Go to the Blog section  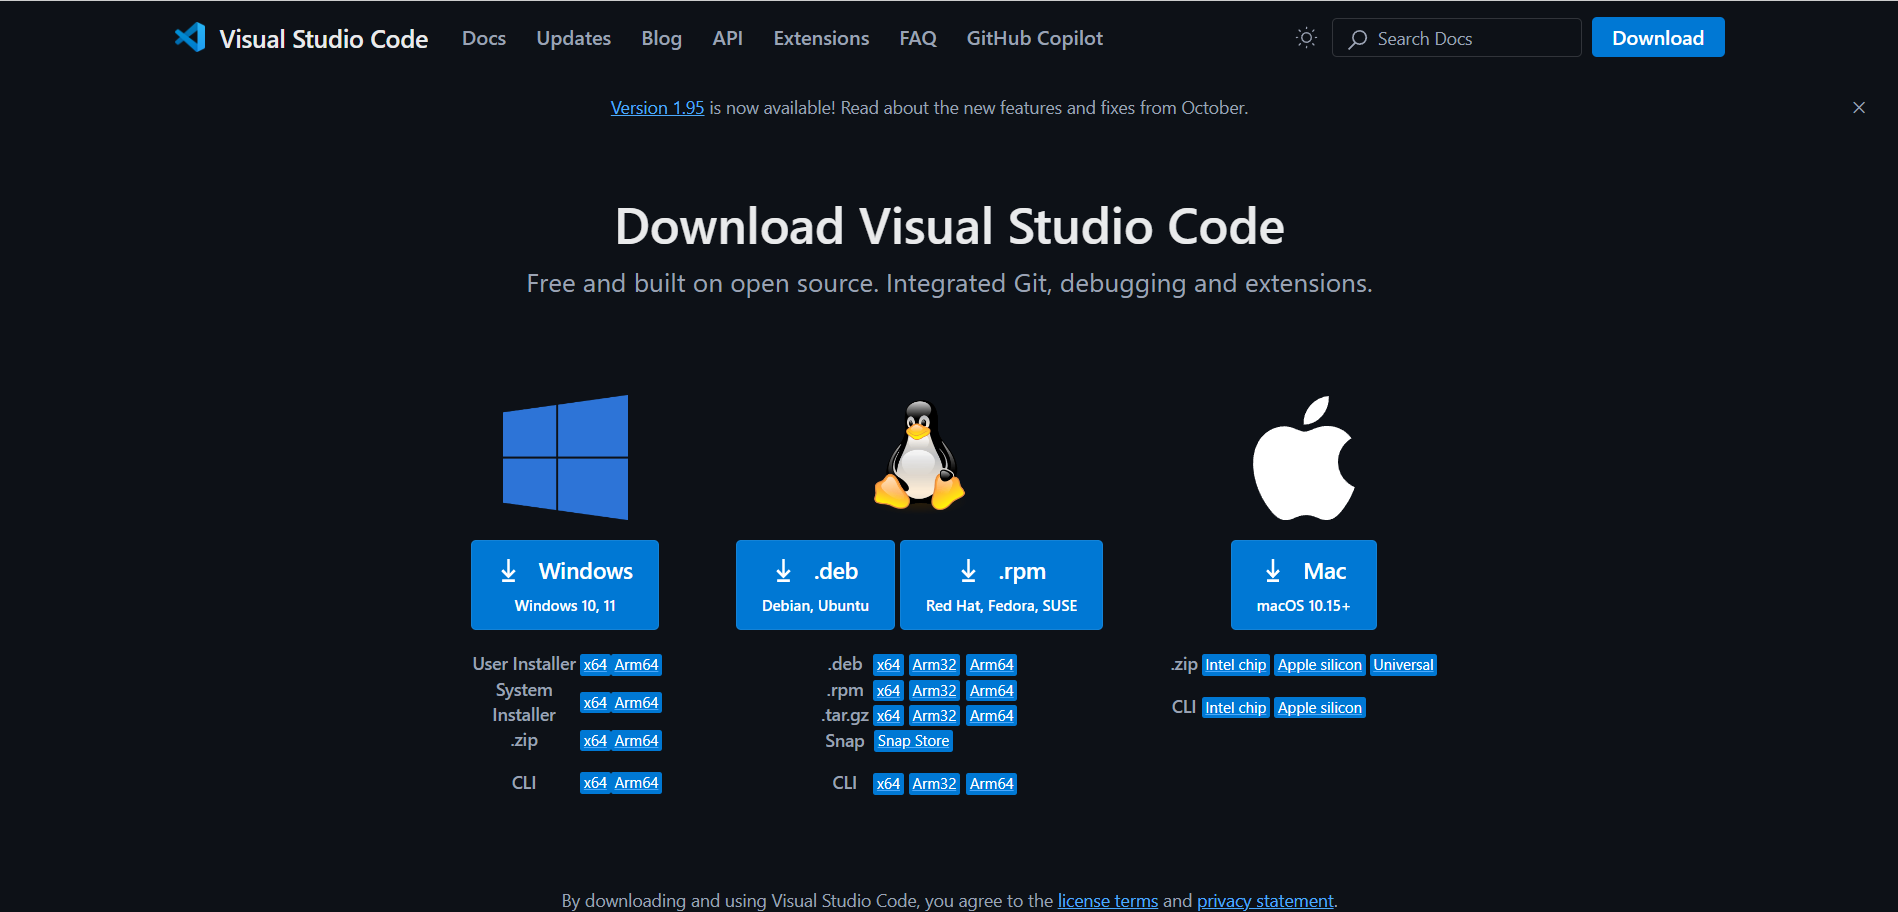[661, 38]
